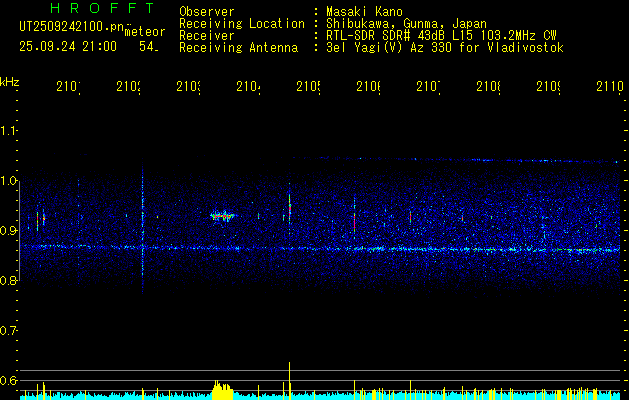Screen dimensions: 629x400
Task: Click the red echo streak near 2106
Action: tap(354, 219)
